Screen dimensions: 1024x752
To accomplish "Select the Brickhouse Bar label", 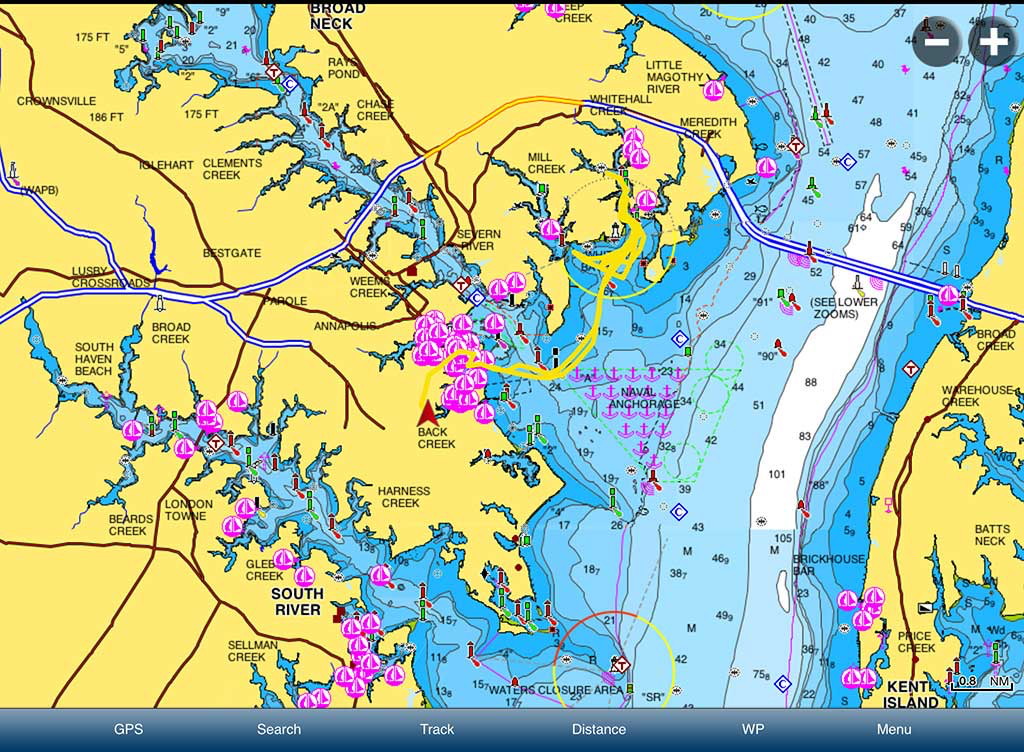I will pos(829,565).
